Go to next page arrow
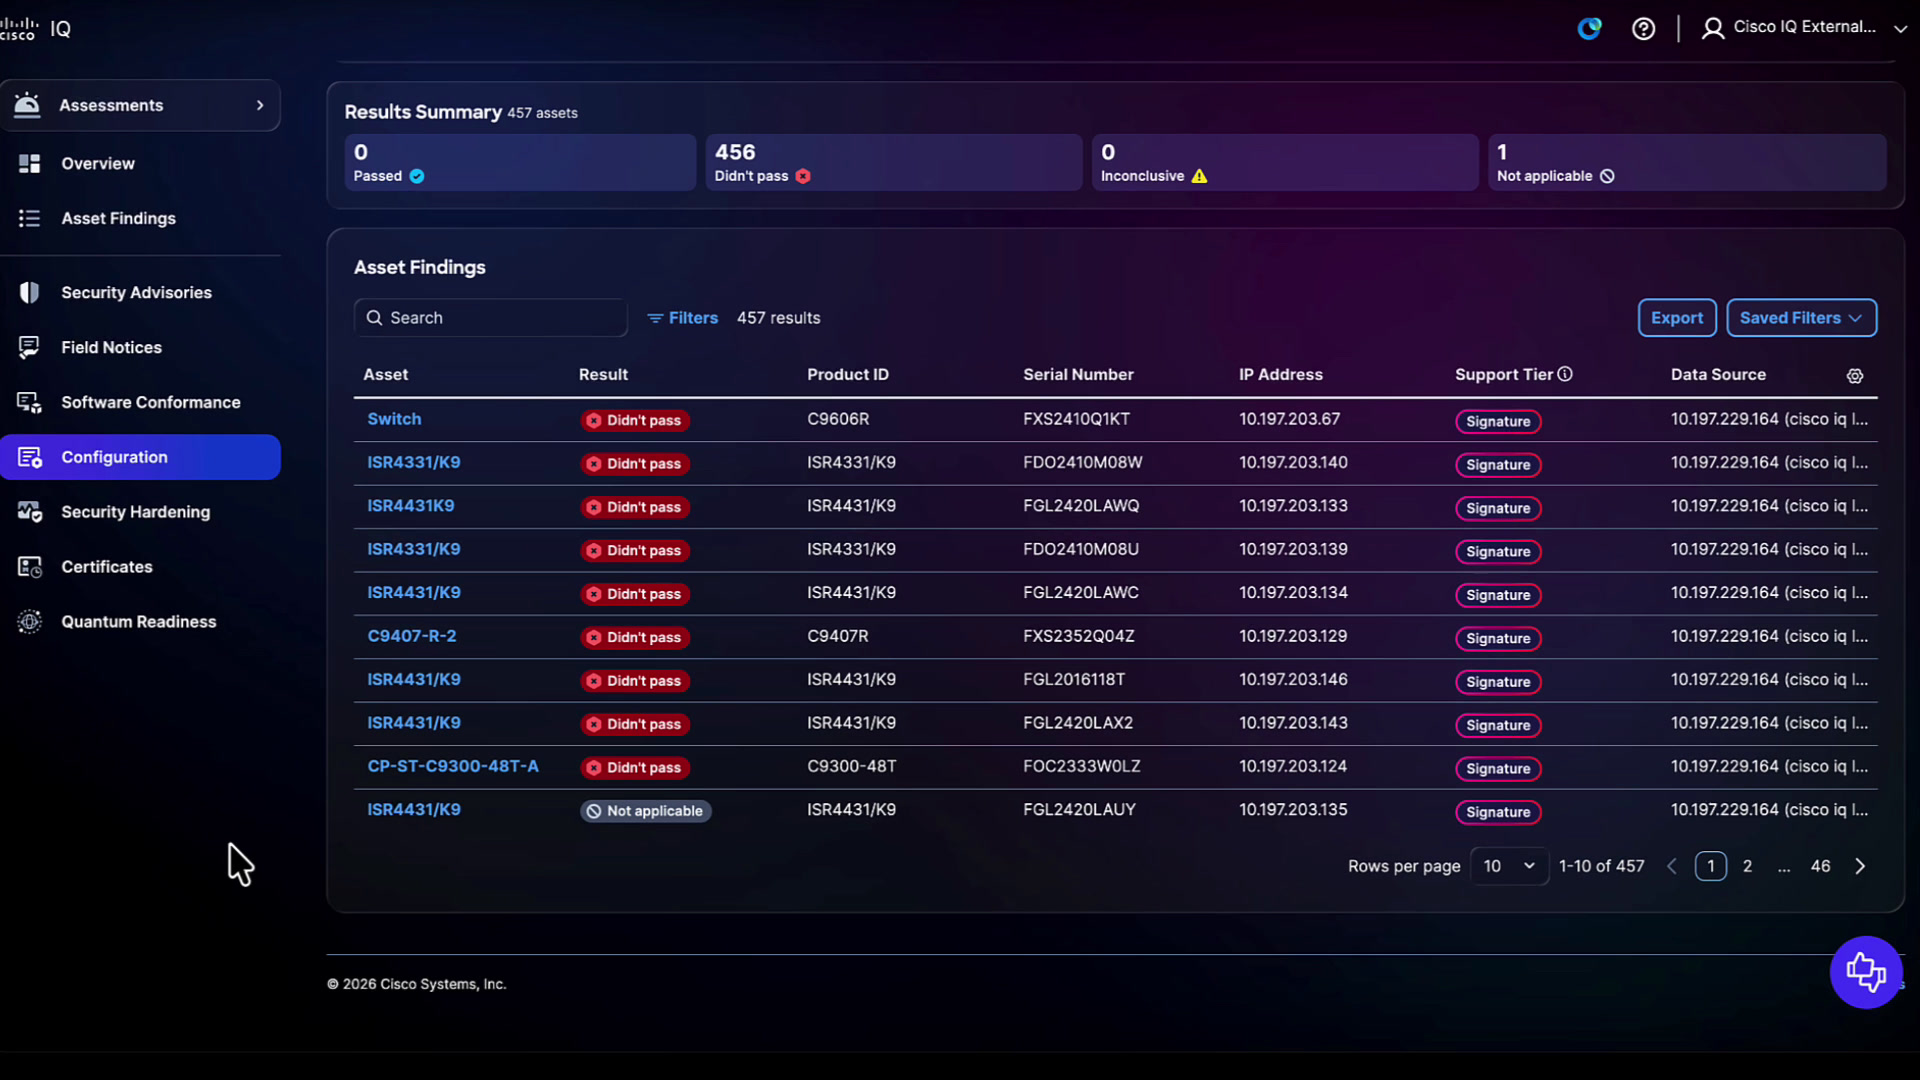The image size is (1920, 1080). point(1860,866)
